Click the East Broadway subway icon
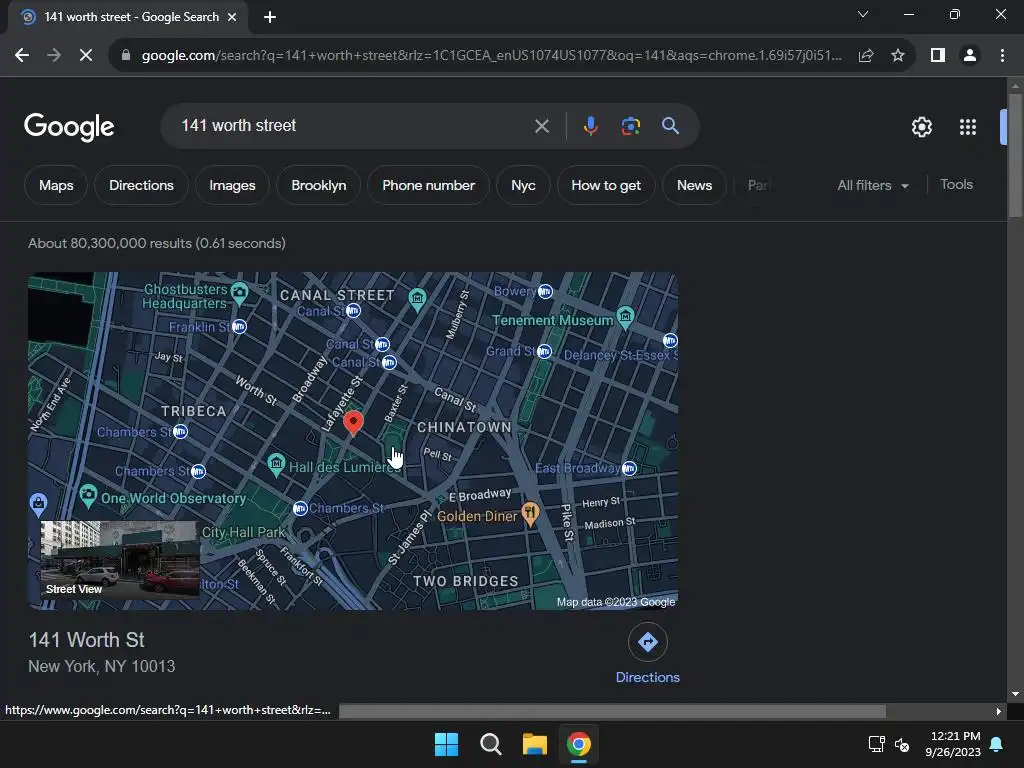This screenshot has height=768, width=1024. (629, 468)
